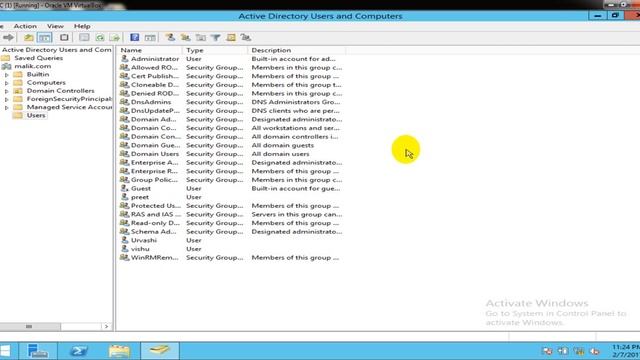Select the Guest user row
The height and width of the screenshot is (360, 640).
click(x=231, y=189)
